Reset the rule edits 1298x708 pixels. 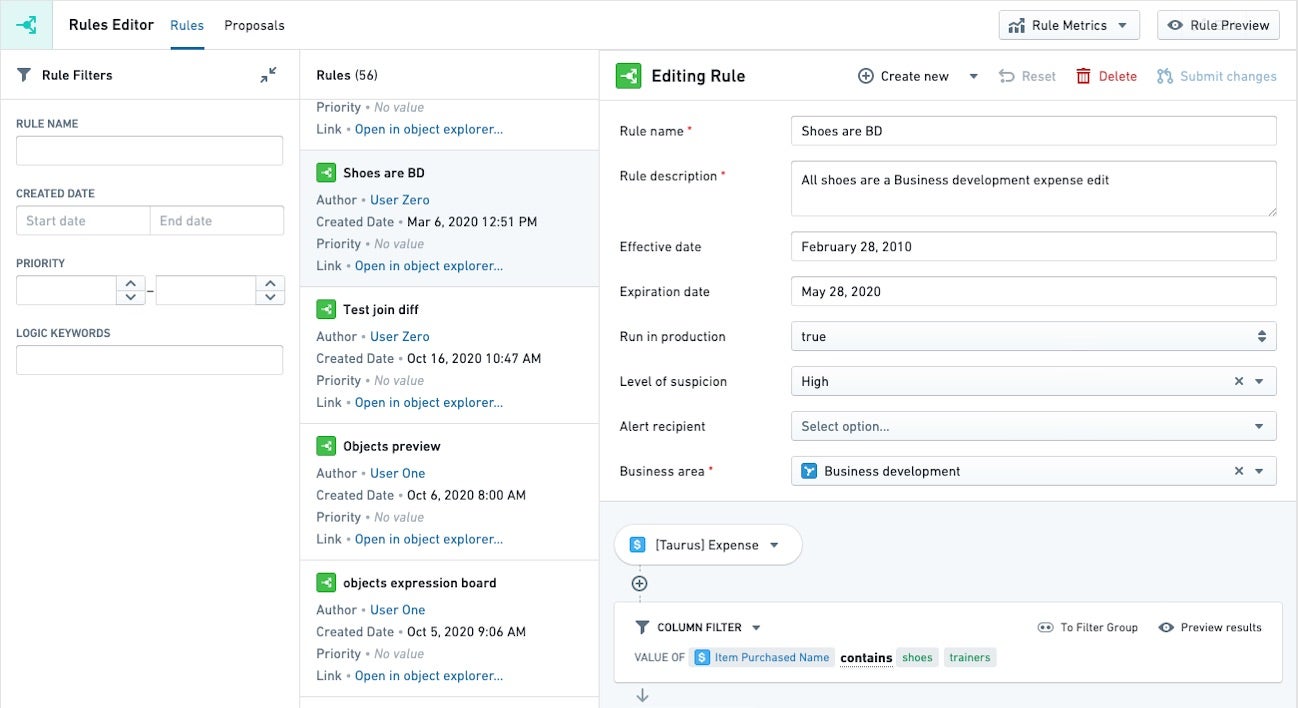click(x=1027, y=76)
